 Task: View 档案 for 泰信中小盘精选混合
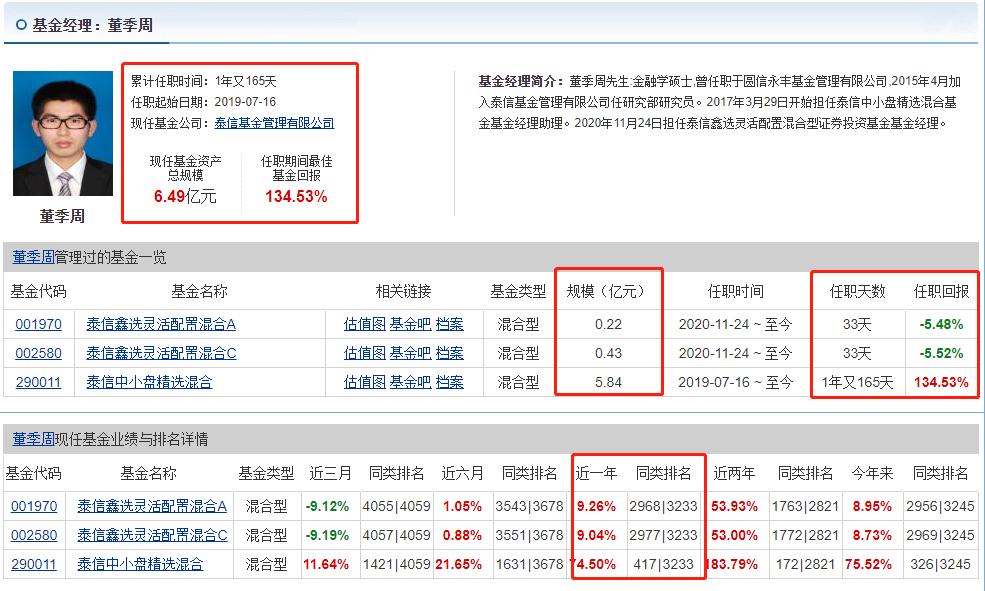450,381
